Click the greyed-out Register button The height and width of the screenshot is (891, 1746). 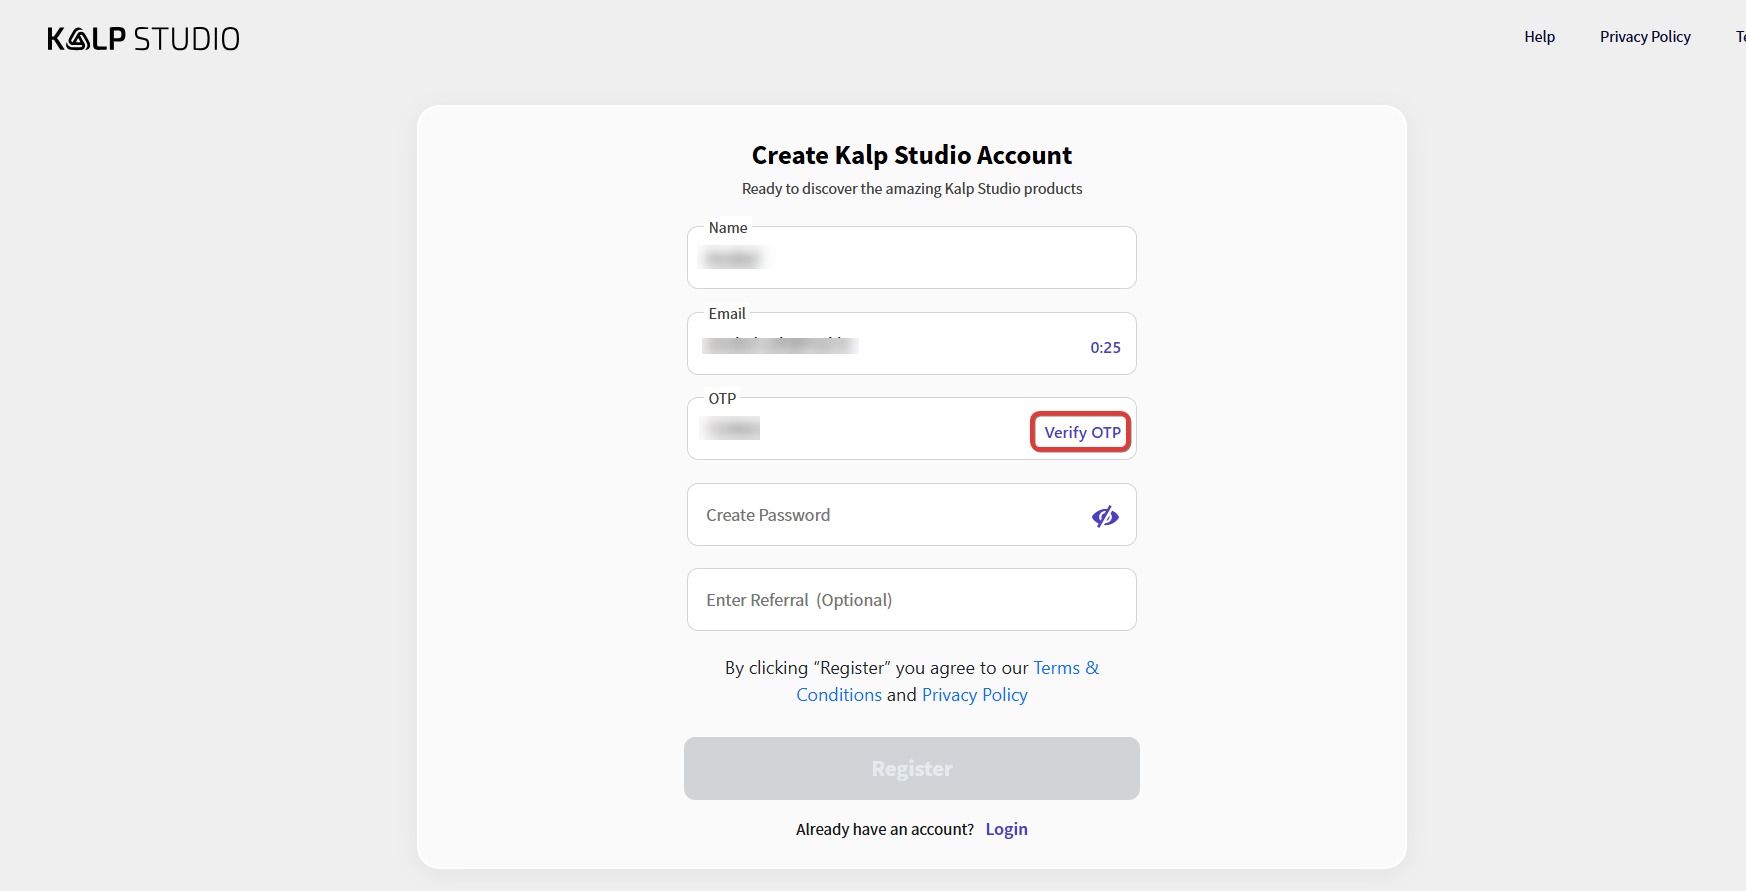point(911,768)
